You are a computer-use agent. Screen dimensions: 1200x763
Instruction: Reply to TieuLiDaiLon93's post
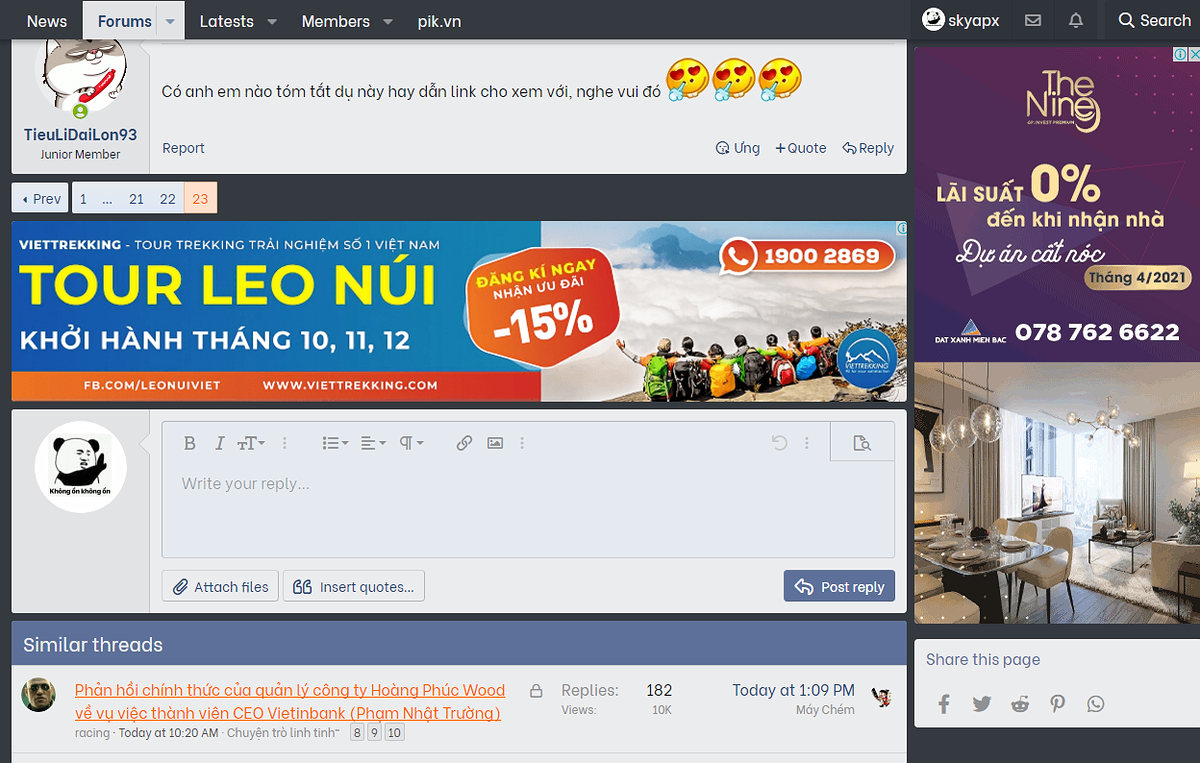click(x=868, y=148)
